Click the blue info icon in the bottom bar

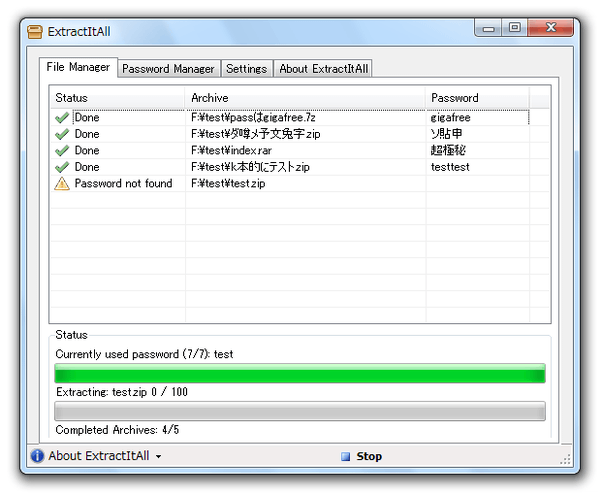tap(37, 456)
